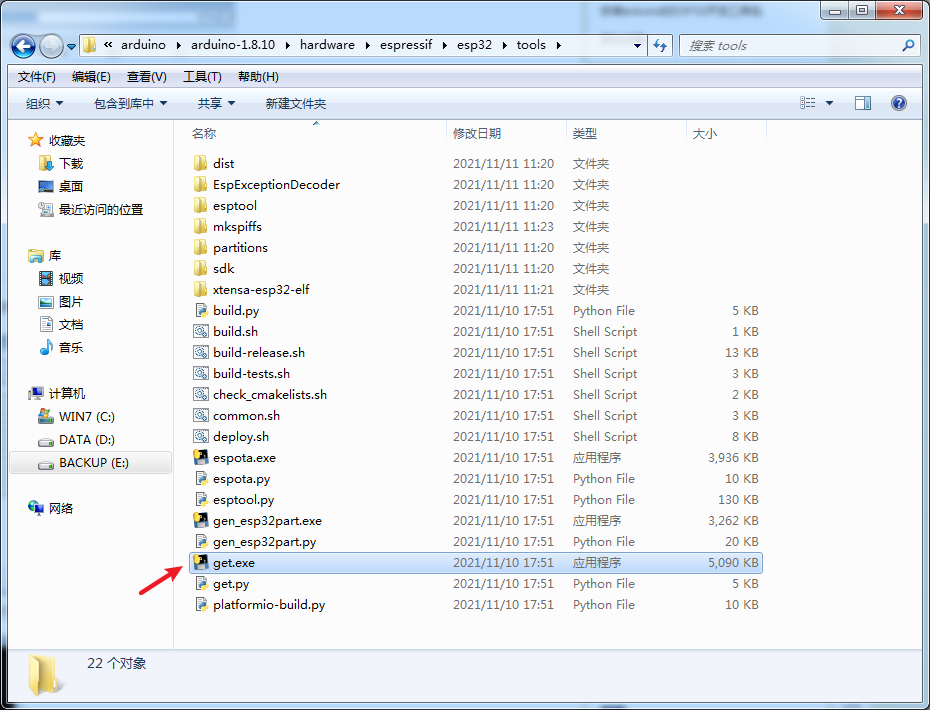Click the search magnifier icon
This screenshot has width=930, height=710.
pos(908,46)
